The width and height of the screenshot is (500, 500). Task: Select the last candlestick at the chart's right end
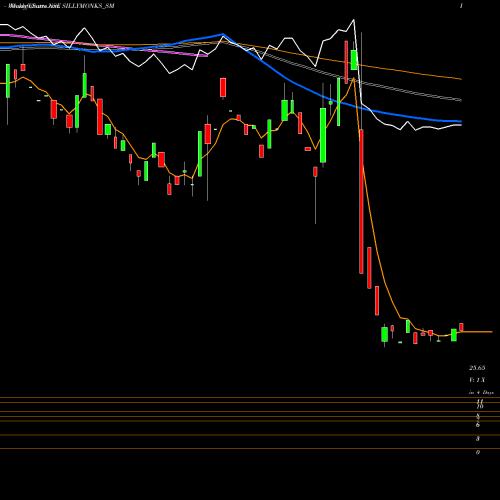tap(461, 327)
